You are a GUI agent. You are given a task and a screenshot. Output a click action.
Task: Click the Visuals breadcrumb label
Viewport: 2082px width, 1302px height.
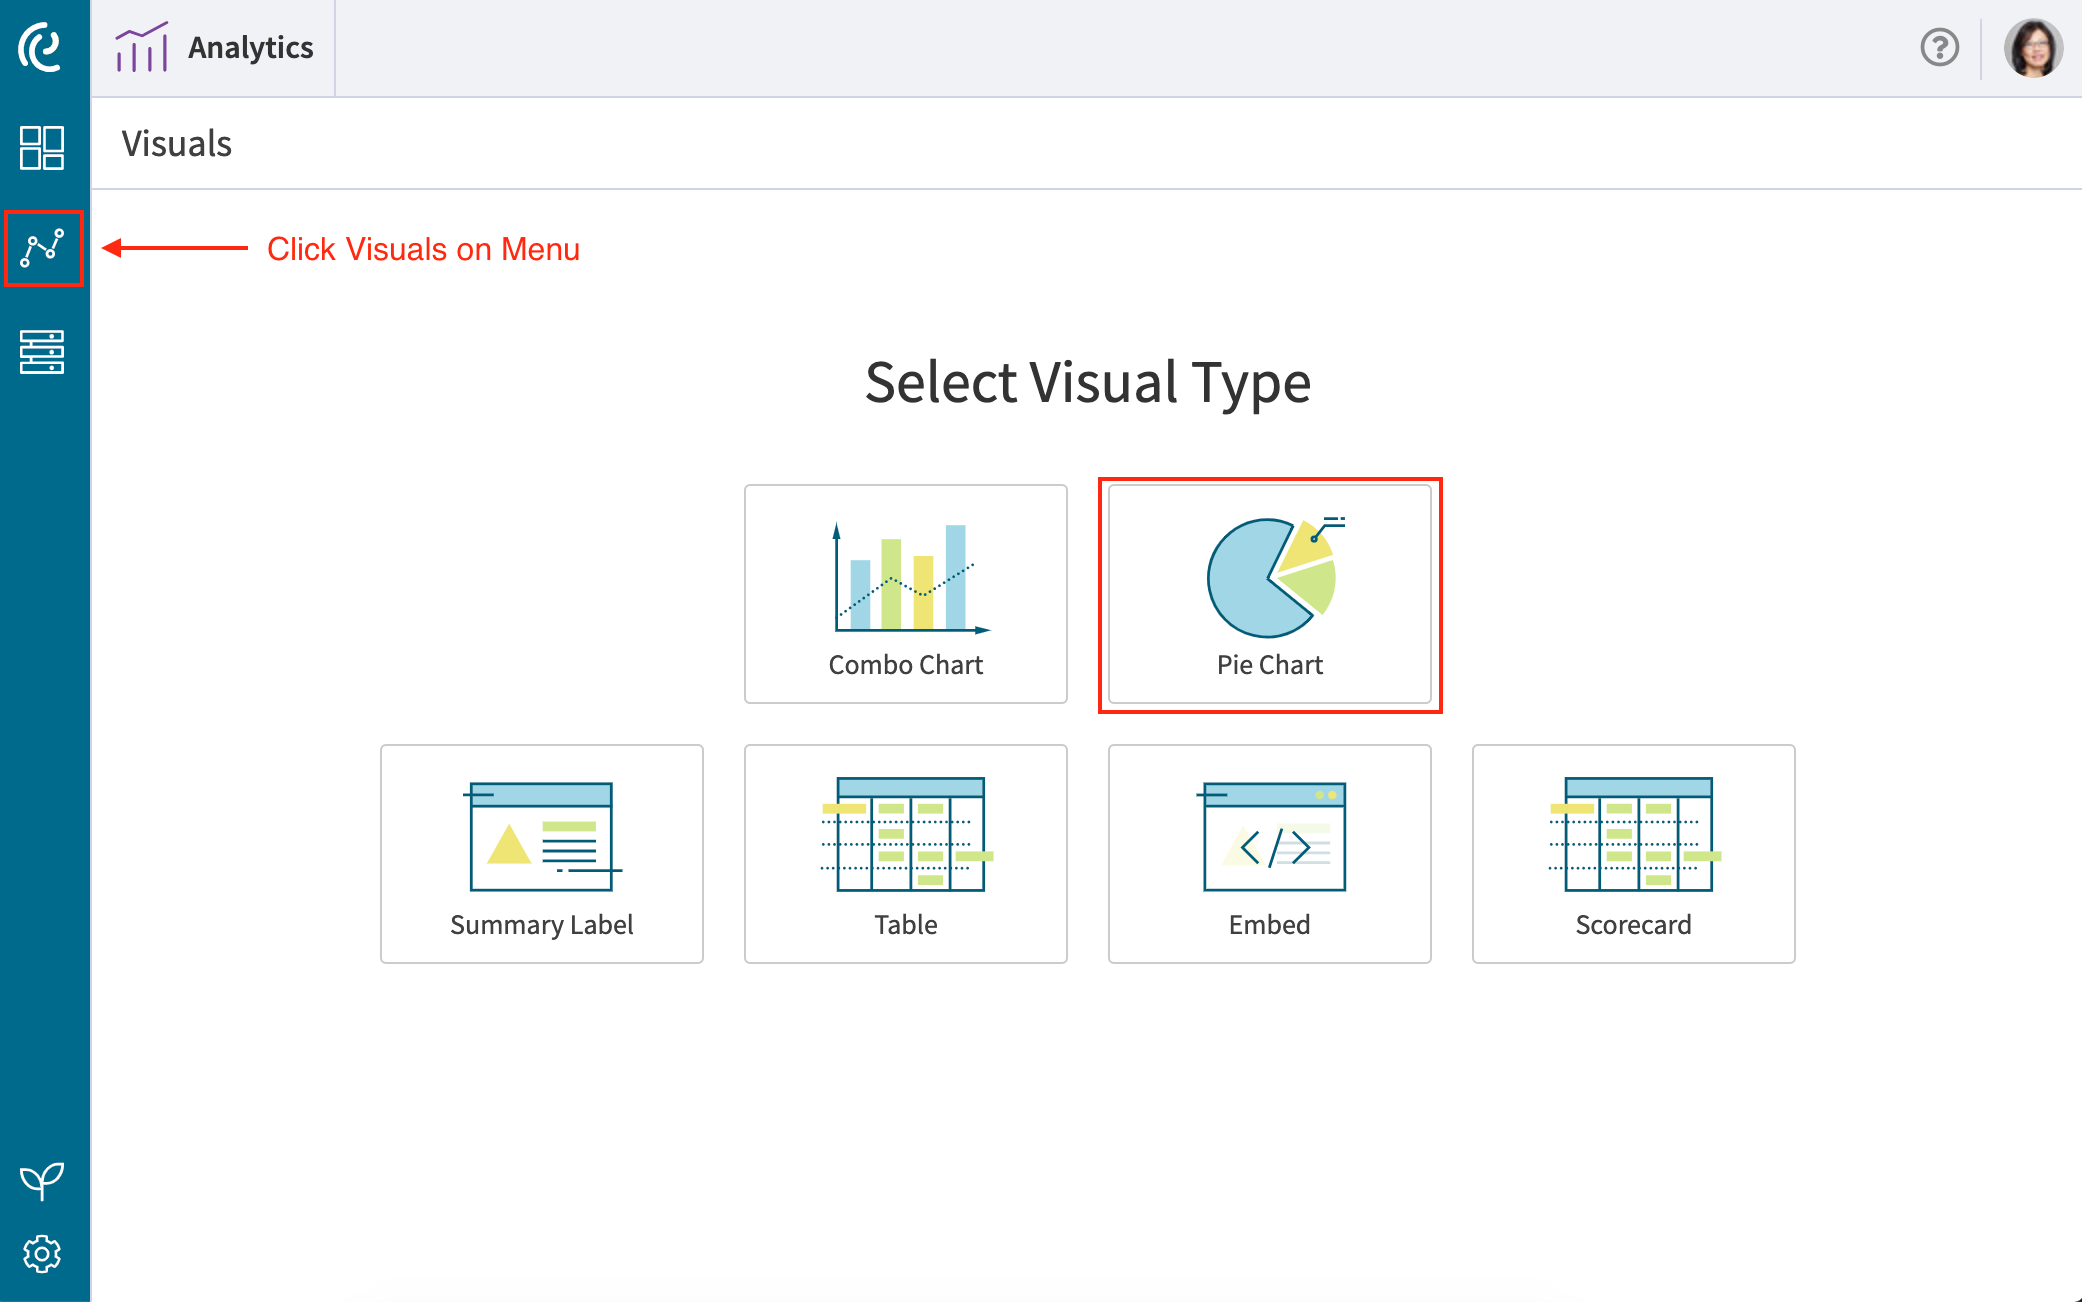pyautogui.click(x=177, y=143)
